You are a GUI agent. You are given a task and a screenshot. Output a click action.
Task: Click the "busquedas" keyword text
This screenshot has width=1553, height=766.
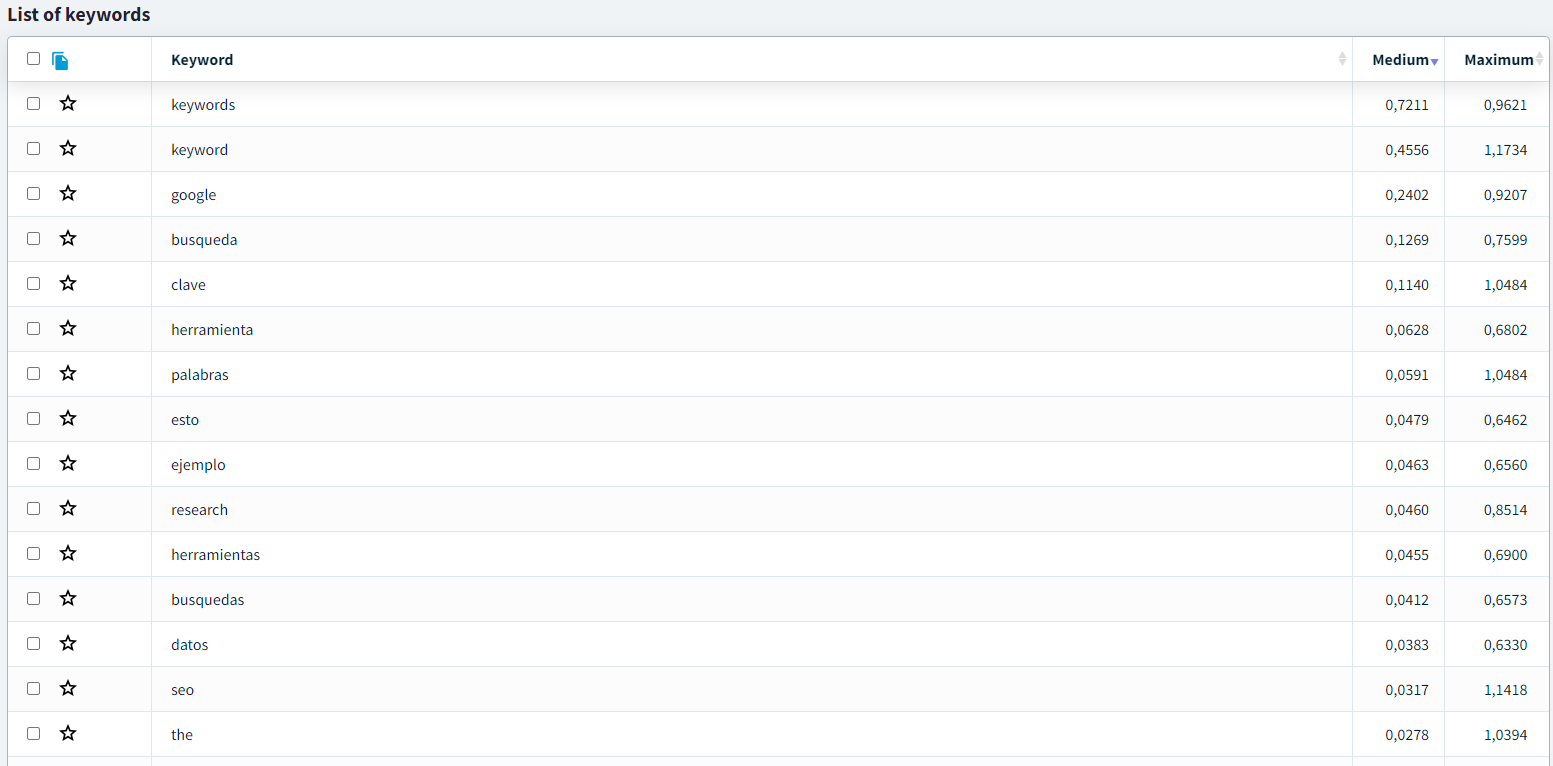pyautogui.click(x=207, y=600)
